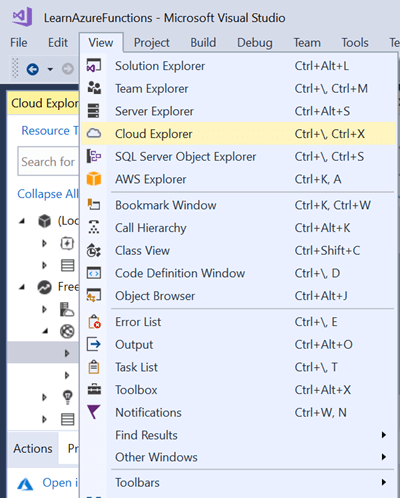Click the Collapse All link
The height and width of the screenshot is (498, 400).
(48, 194)
